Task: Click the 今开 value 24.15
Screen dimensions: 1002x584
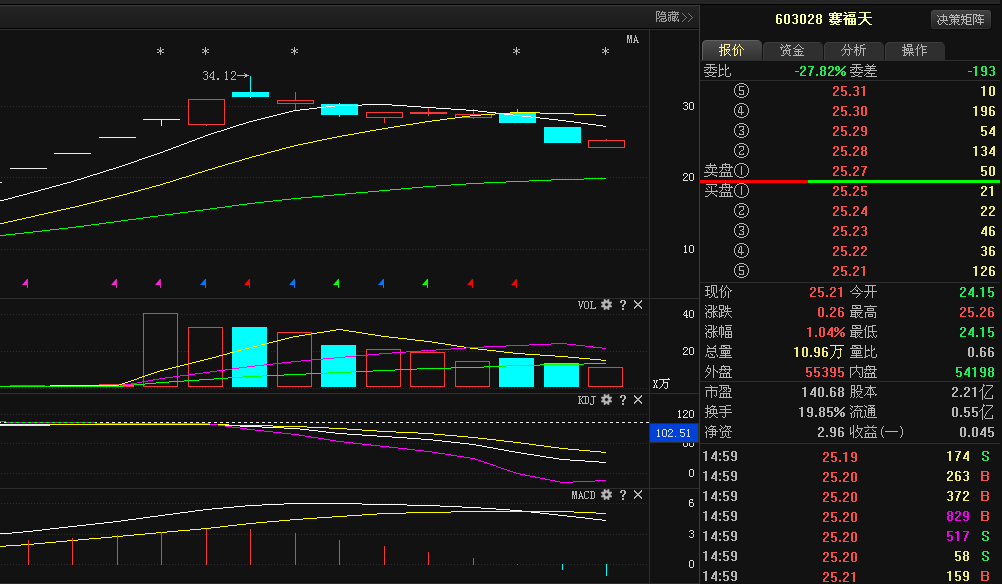Action: coord(976,293)
